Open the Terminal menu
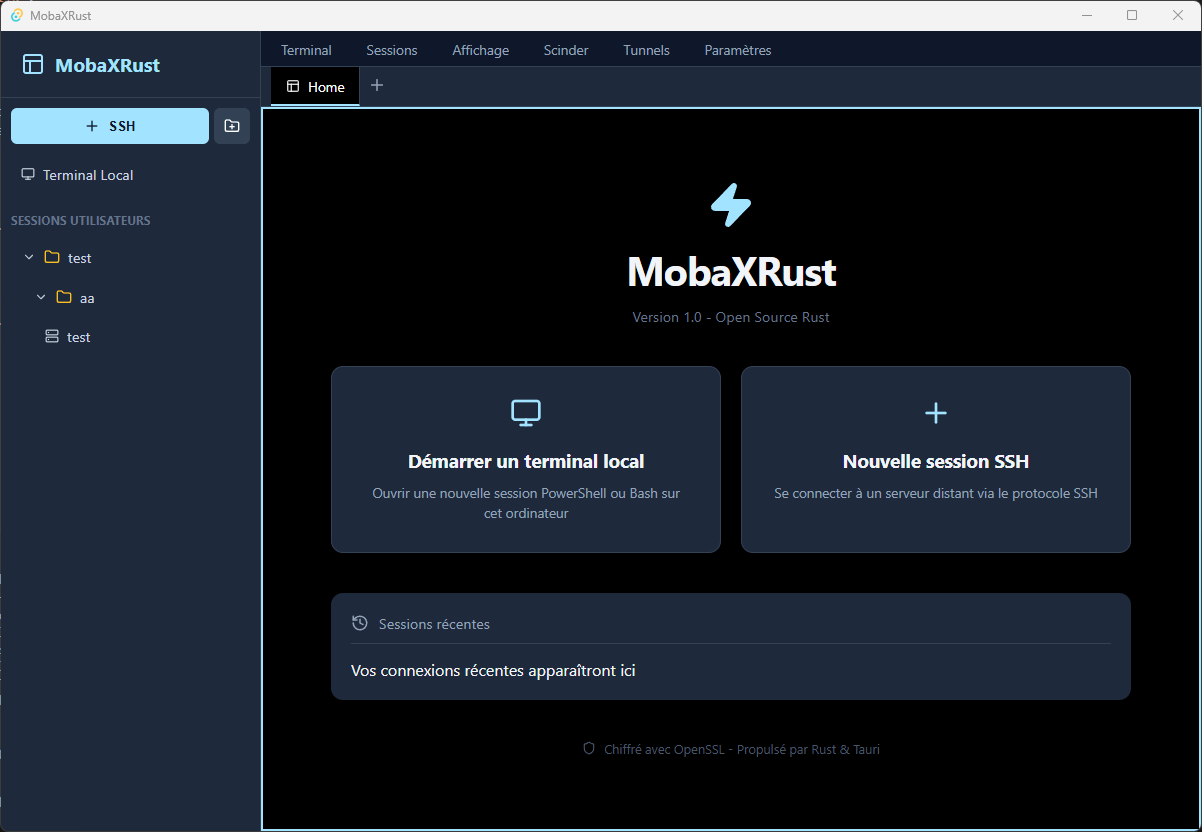 pyautogui.click(x=306, y=50)
